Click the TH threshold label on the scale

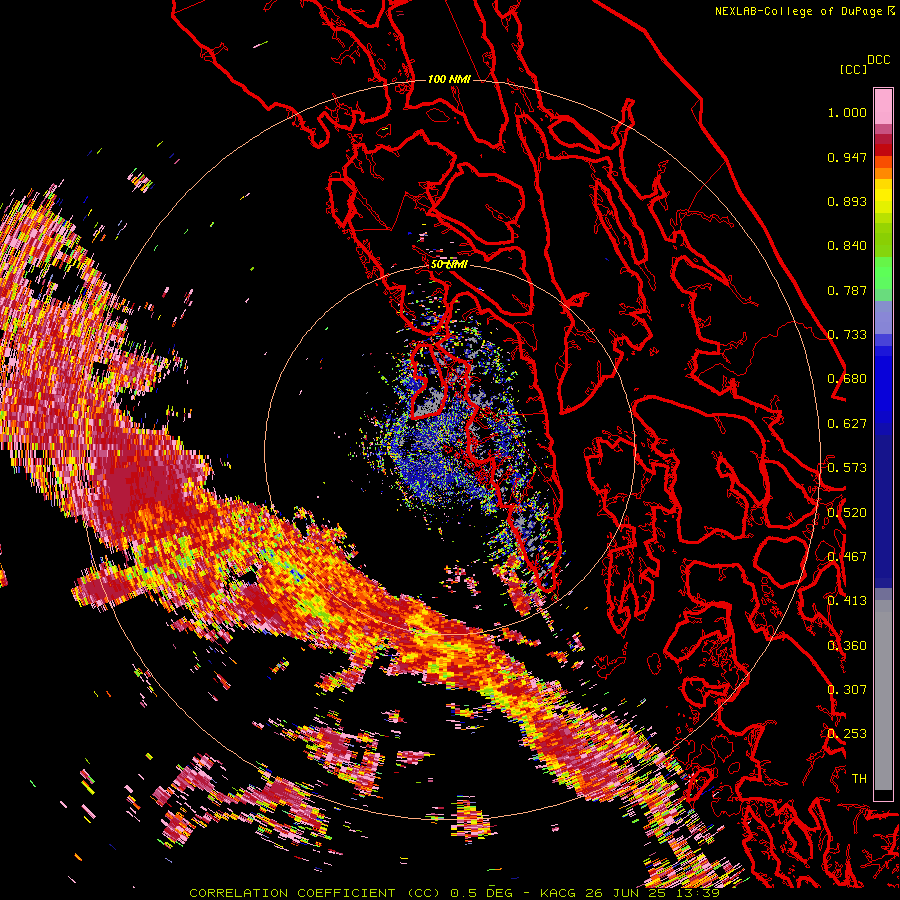(x=859, y=778)
